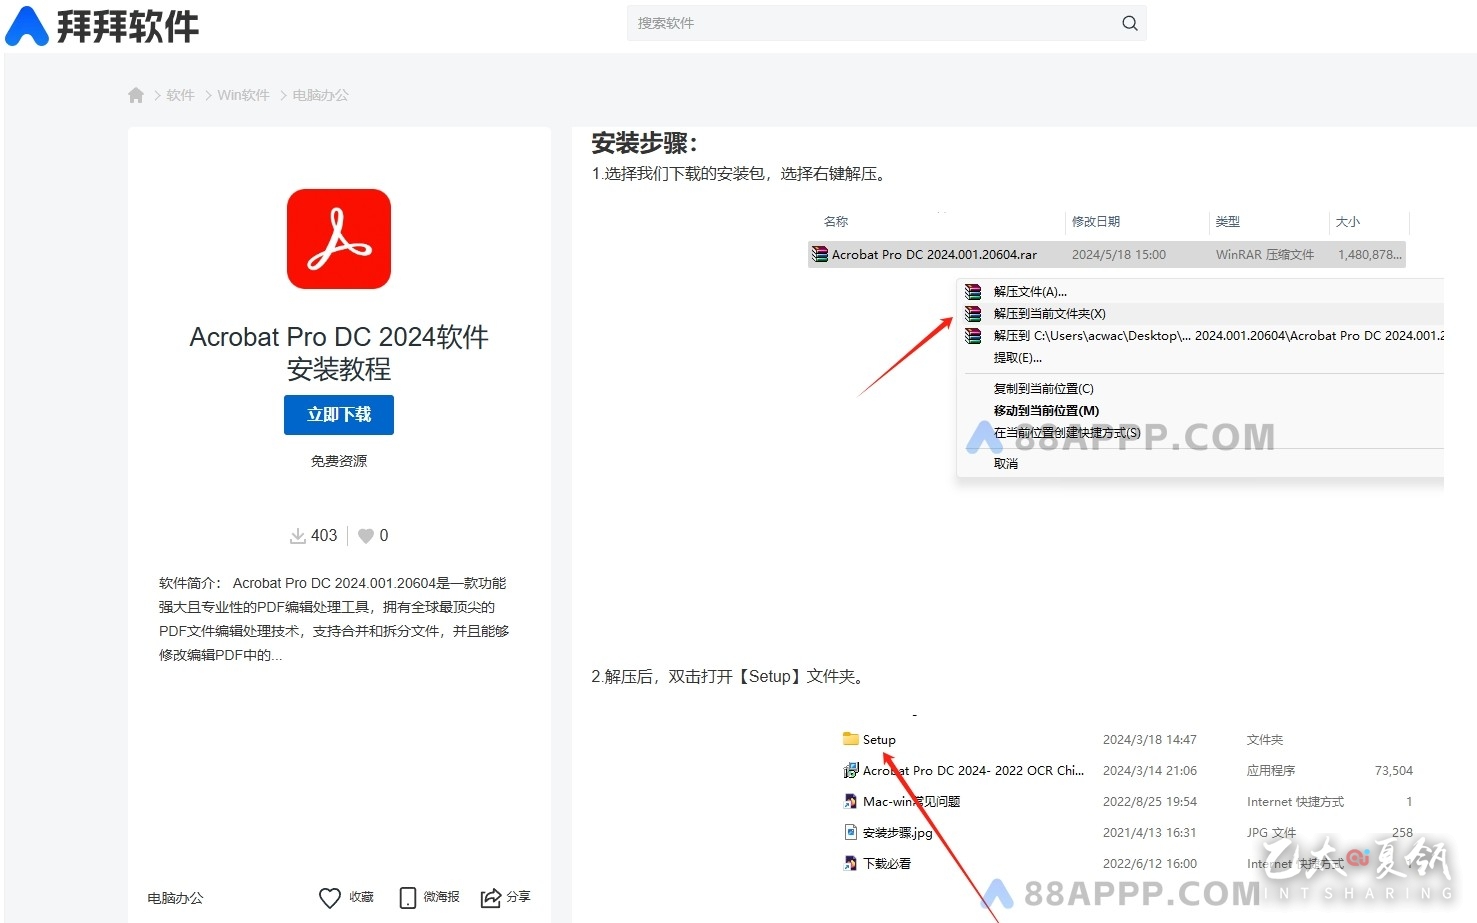Open the 电脑办公 breadcrumb link

[320, 95]
